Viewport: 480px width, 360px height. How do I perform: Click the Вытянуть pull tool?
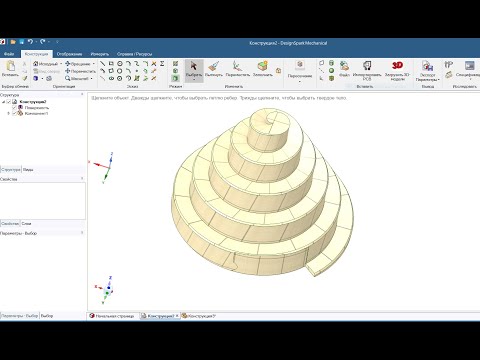tap(214, 69)
